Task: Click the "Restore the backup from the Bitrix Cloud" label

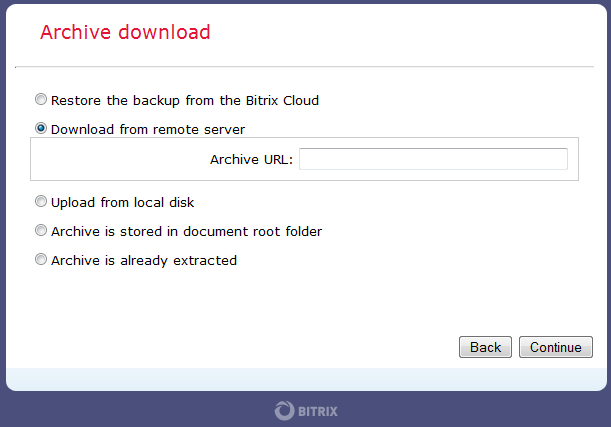Action: click(185, 101)
